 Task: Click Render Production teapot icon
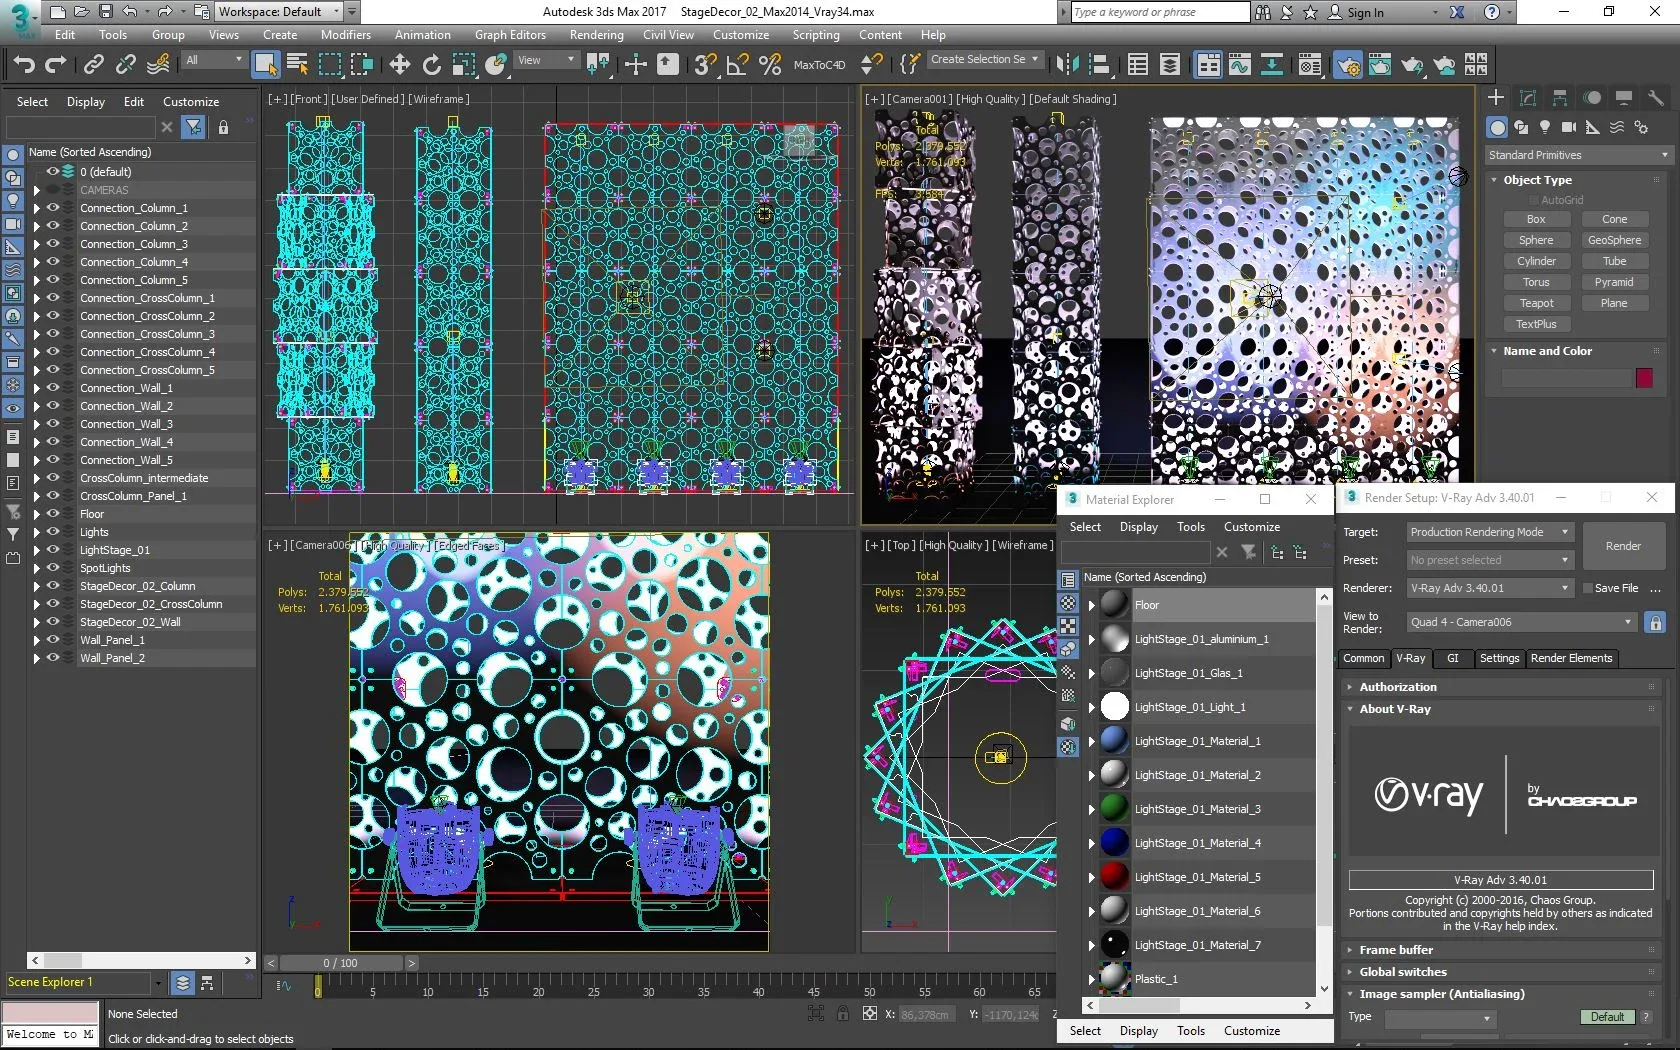coord(1412,65)
